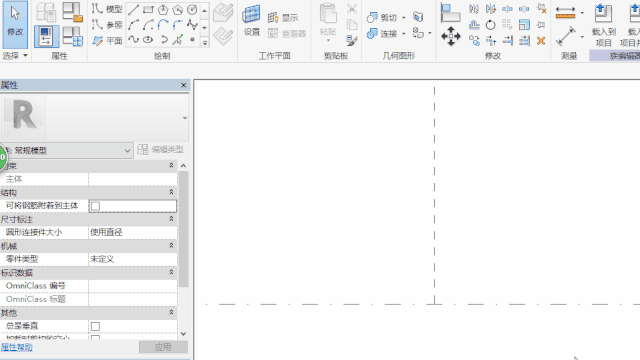
Task: Open Family Category and Parameters icon
Action: [x=73, y=12]
